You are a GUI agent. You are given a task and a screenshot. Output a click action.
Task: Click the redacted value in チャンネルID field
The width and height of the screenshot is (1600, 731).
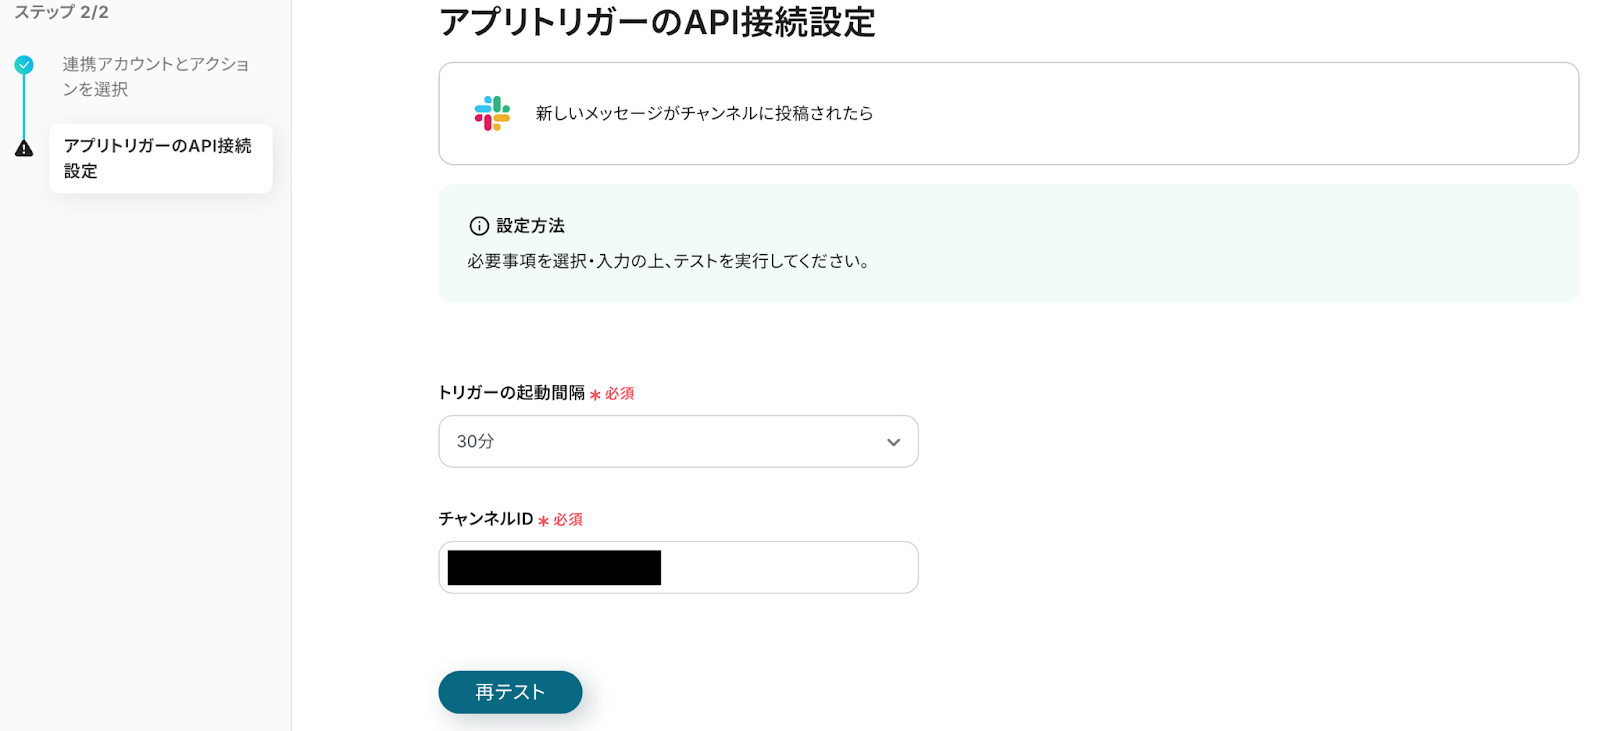coord(554,568)
